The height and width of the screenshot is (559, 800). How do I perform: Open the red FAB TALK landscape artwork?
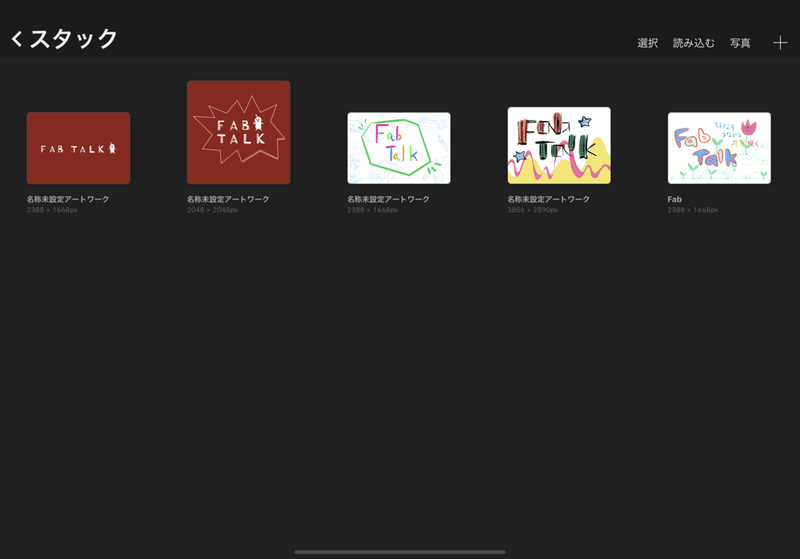pos(79,148)
